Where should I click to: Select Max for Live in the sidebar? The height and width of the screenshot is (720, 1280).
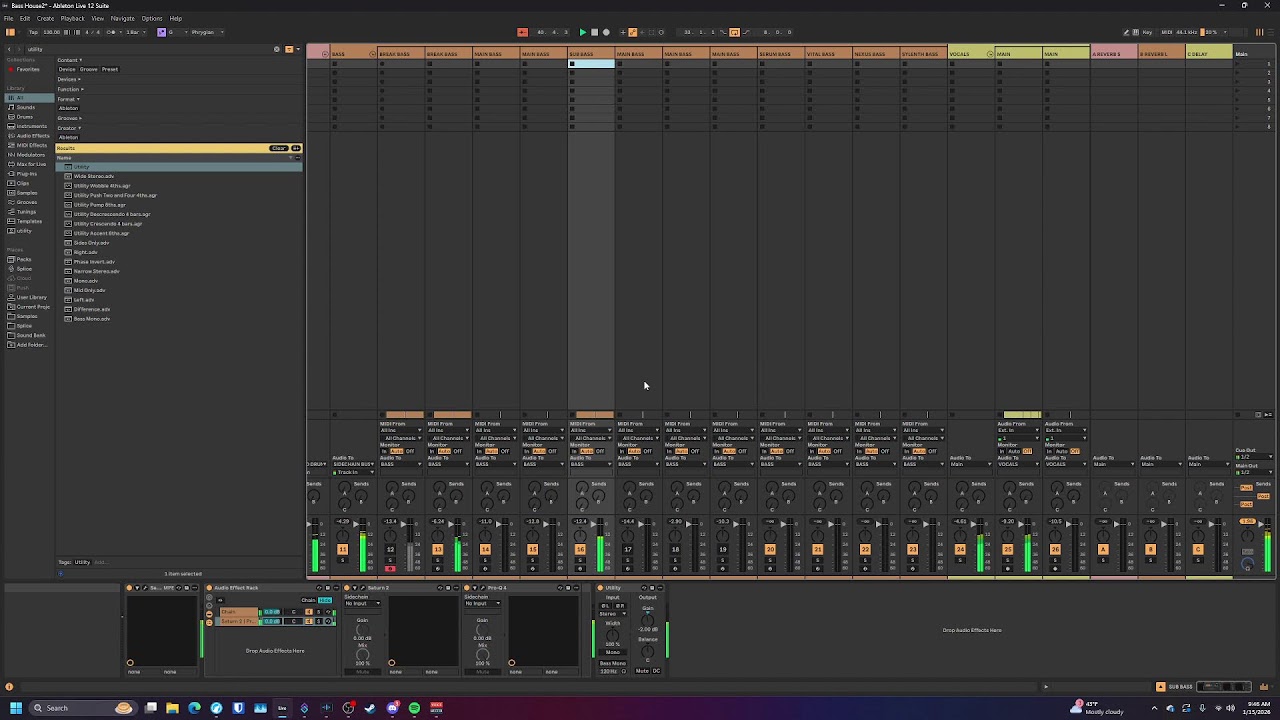coord(31,164)
